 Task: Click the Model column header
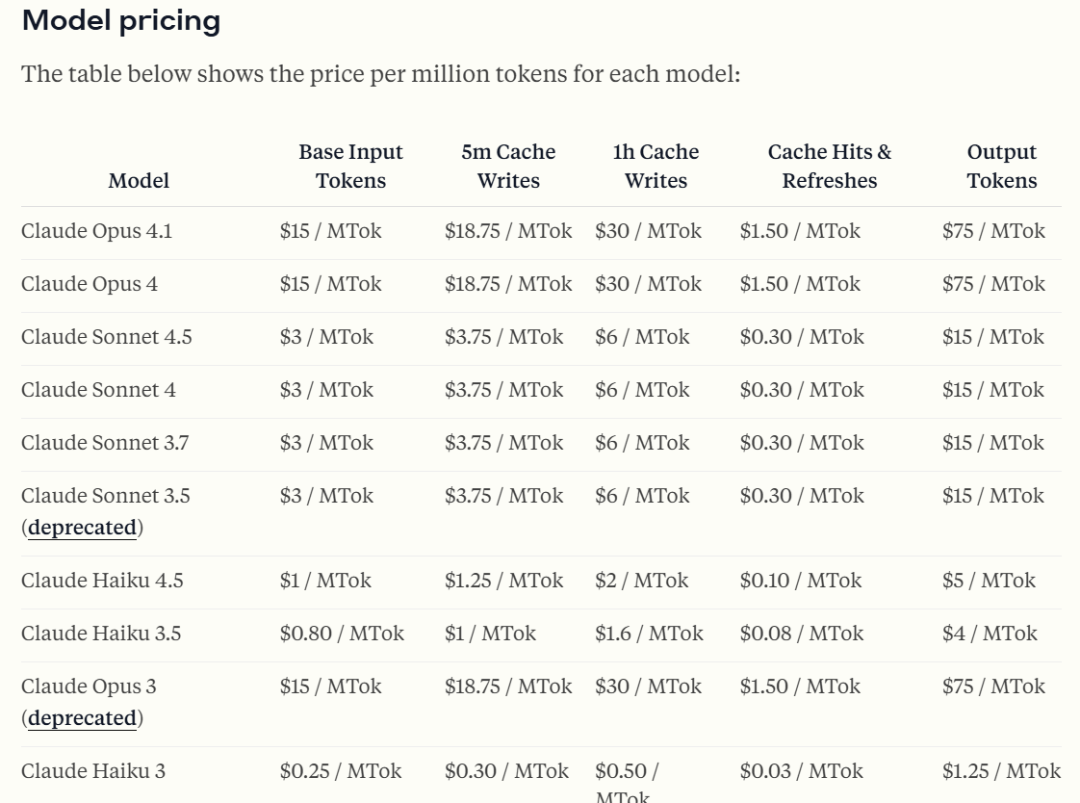click(x=139, y=181)
